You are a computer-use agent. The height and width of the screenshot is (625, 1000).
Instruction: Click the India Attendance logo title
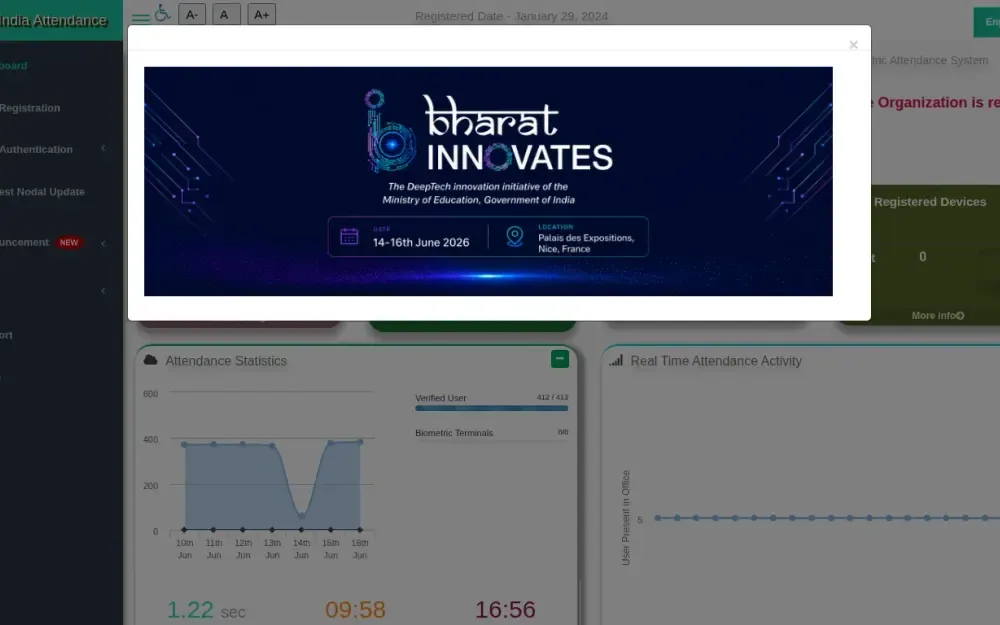pyautogui.click(x=54, y=20)
